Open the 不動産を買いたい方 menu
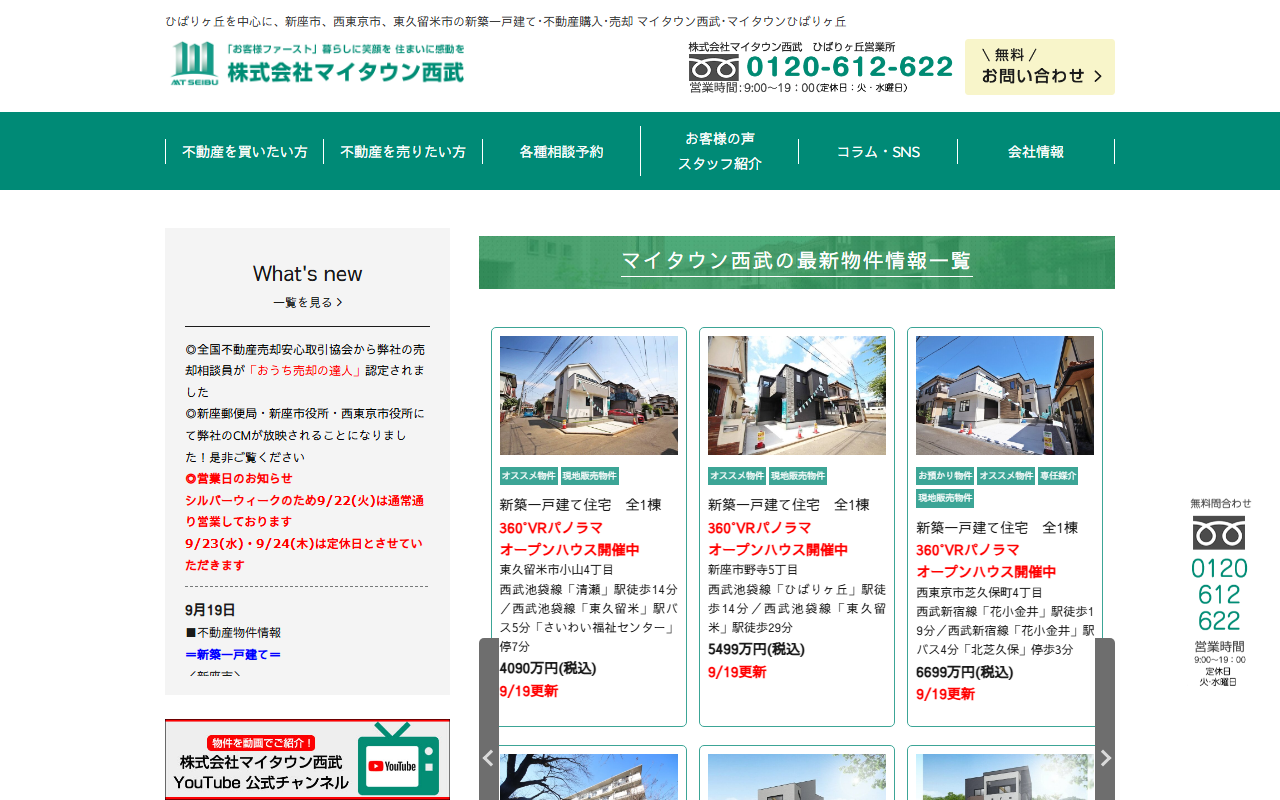Screen dimensions: 1280x800 245,152
